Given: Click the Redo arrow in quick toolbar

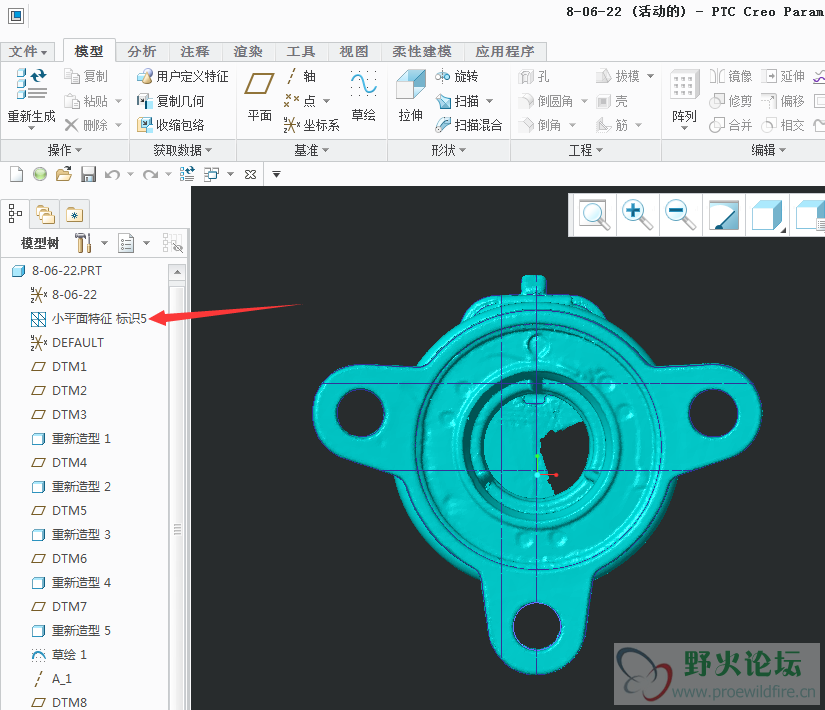Looking at the screenshot, I should [x=150, y=174].
